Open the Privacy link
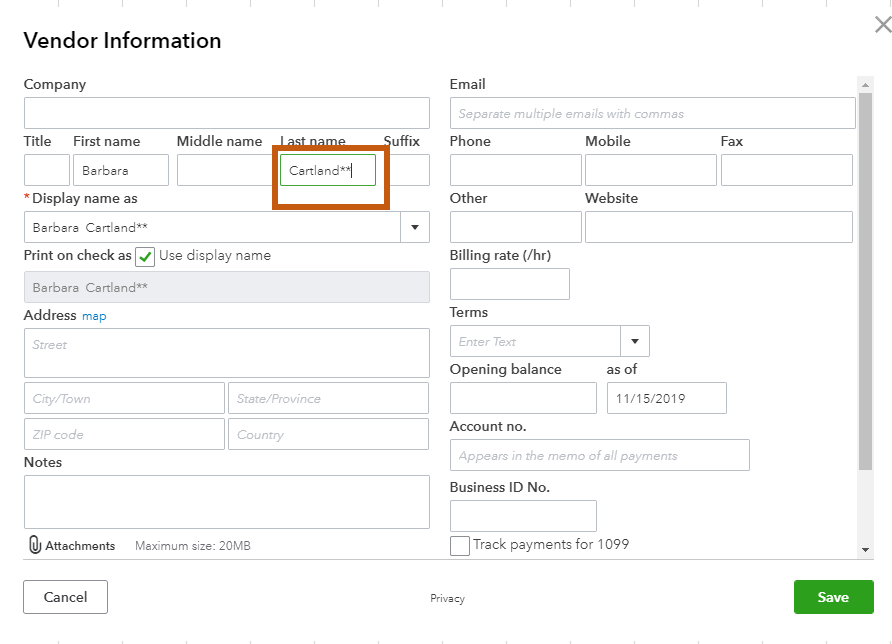Viewport: 892px width, 644px height. point(447,598)
